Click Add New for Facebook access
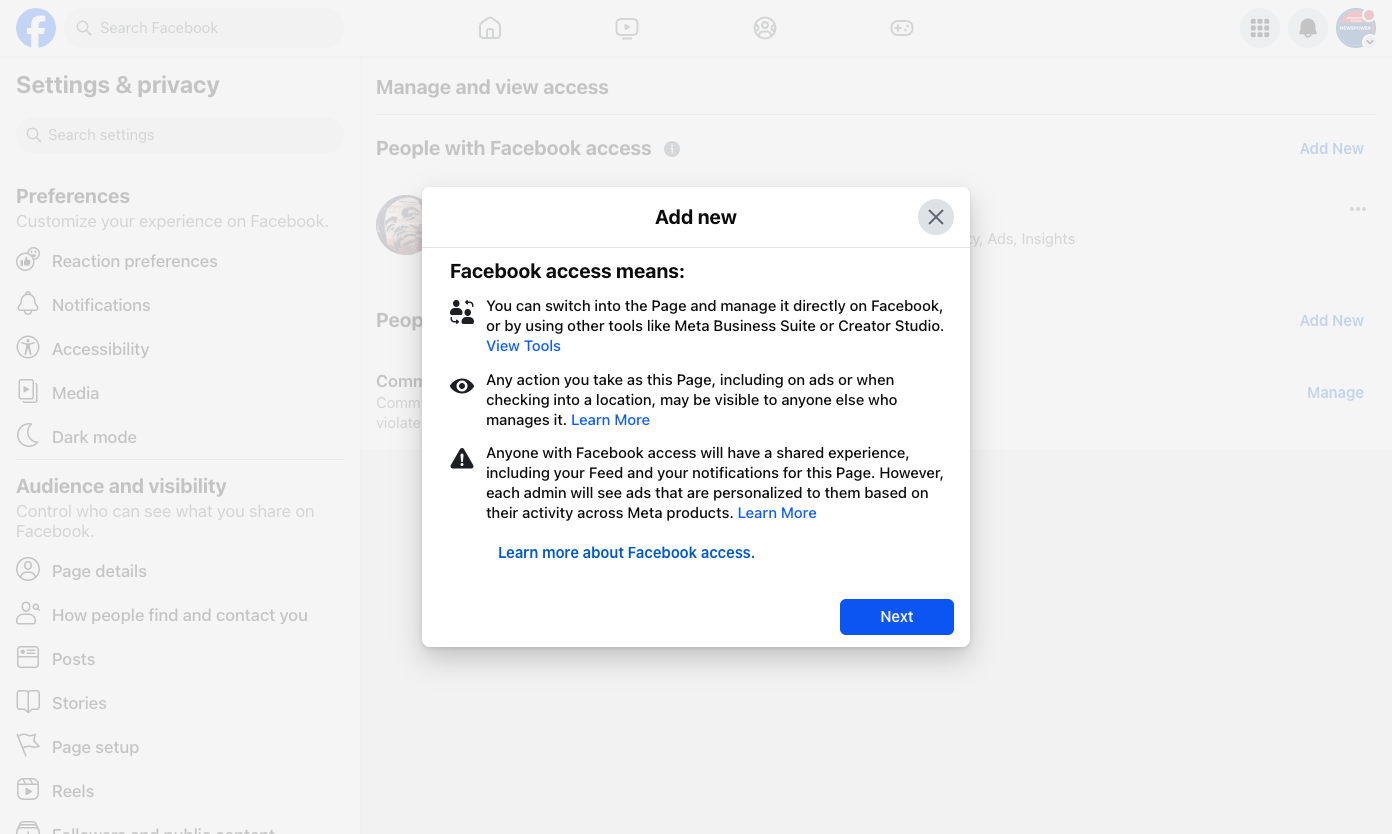Viewport: 1392px width, 834px height. click(x=1331, y=149)
